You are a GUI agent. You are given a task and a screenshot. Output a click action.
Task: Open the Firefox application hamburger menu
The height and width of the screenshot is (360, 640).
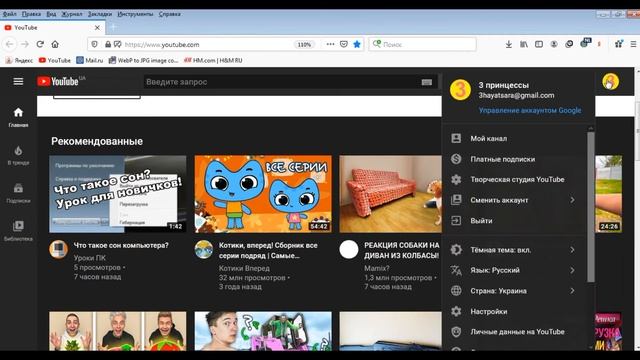point(633,44)
